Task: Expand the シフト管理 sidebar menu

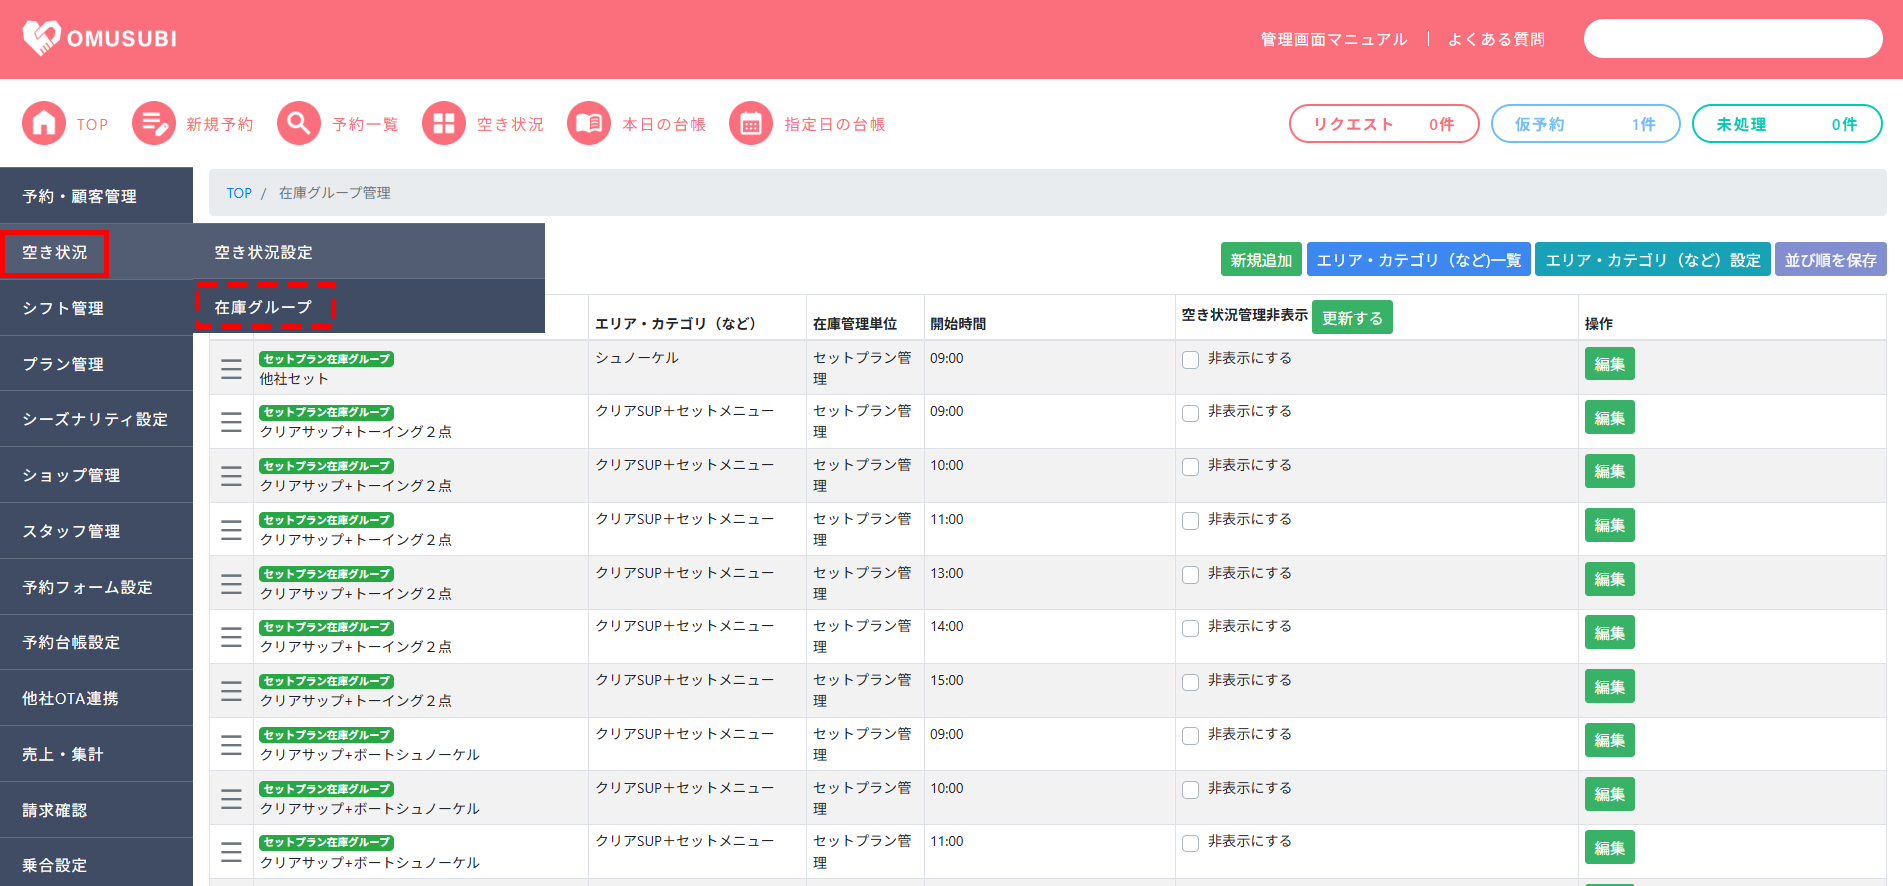Action: point(96,308)
